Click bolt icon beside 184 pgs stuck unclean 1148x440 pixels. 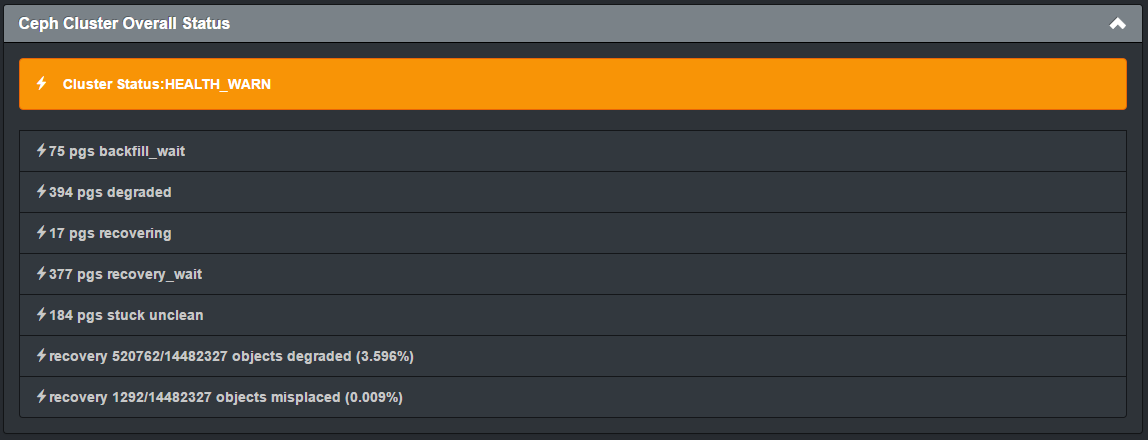tap(42, 315)
